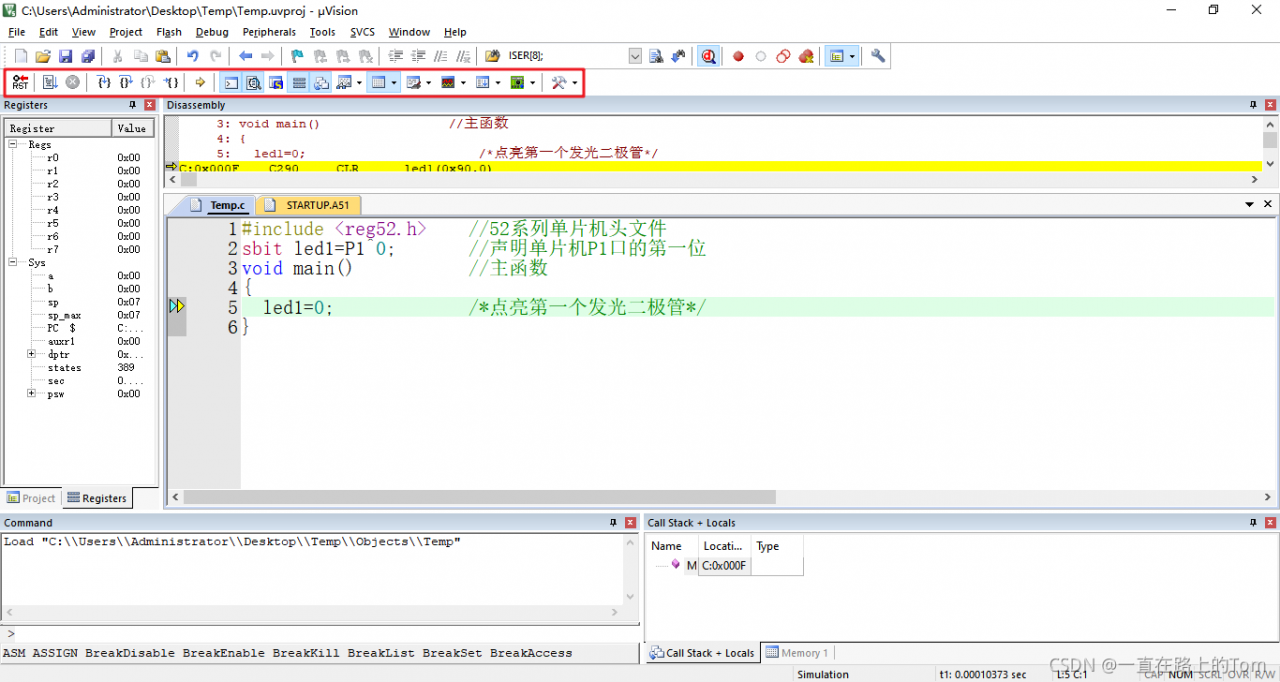The height and width of the screenshot is (682, 1280).
Task: Toggle the Symbols Window button
Action: pyautogui.click(x=276, y=82)
